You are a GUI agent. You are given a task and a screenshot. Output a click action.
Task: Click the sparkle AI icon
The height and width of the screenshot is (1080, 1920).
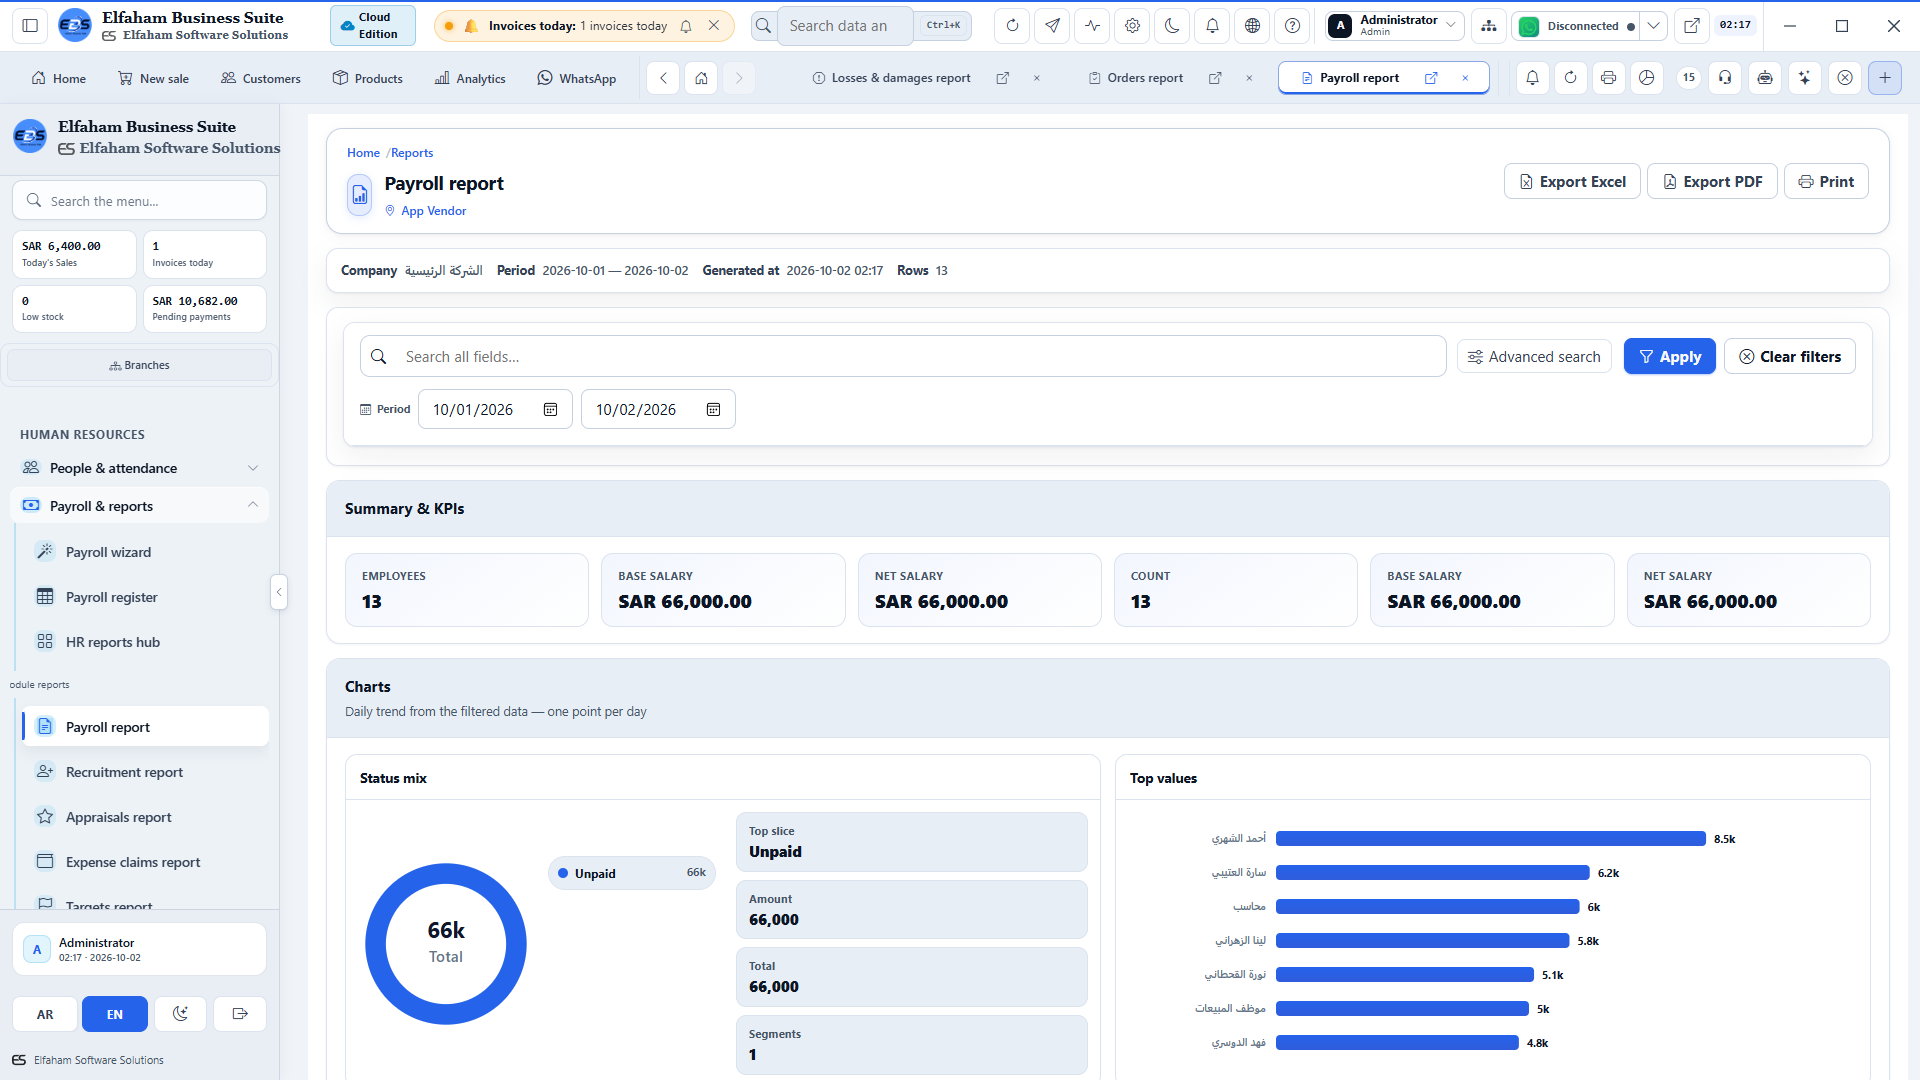(1804, 78)
